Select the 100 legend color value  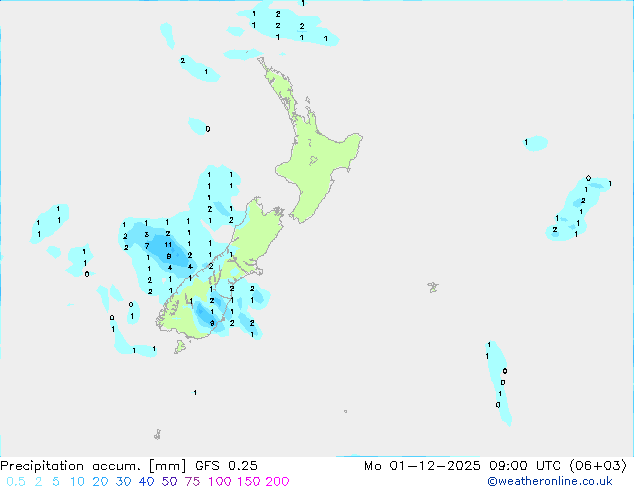[x=219, y=482]
